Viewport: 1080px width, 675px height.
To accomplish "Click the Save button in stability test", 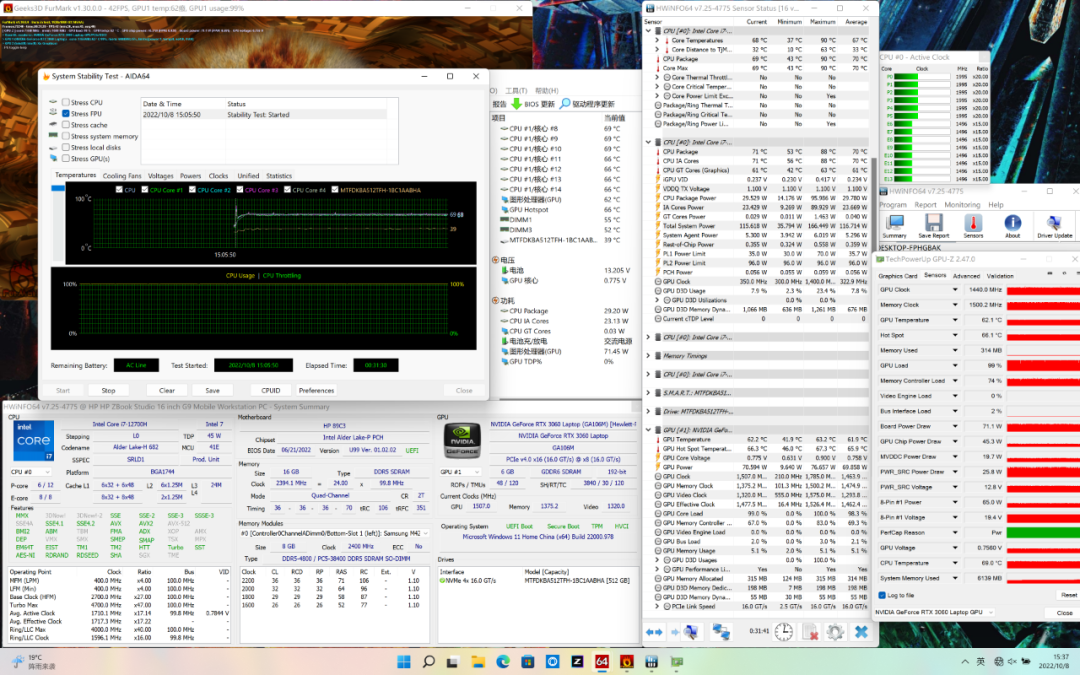I will tap(212, 391).
